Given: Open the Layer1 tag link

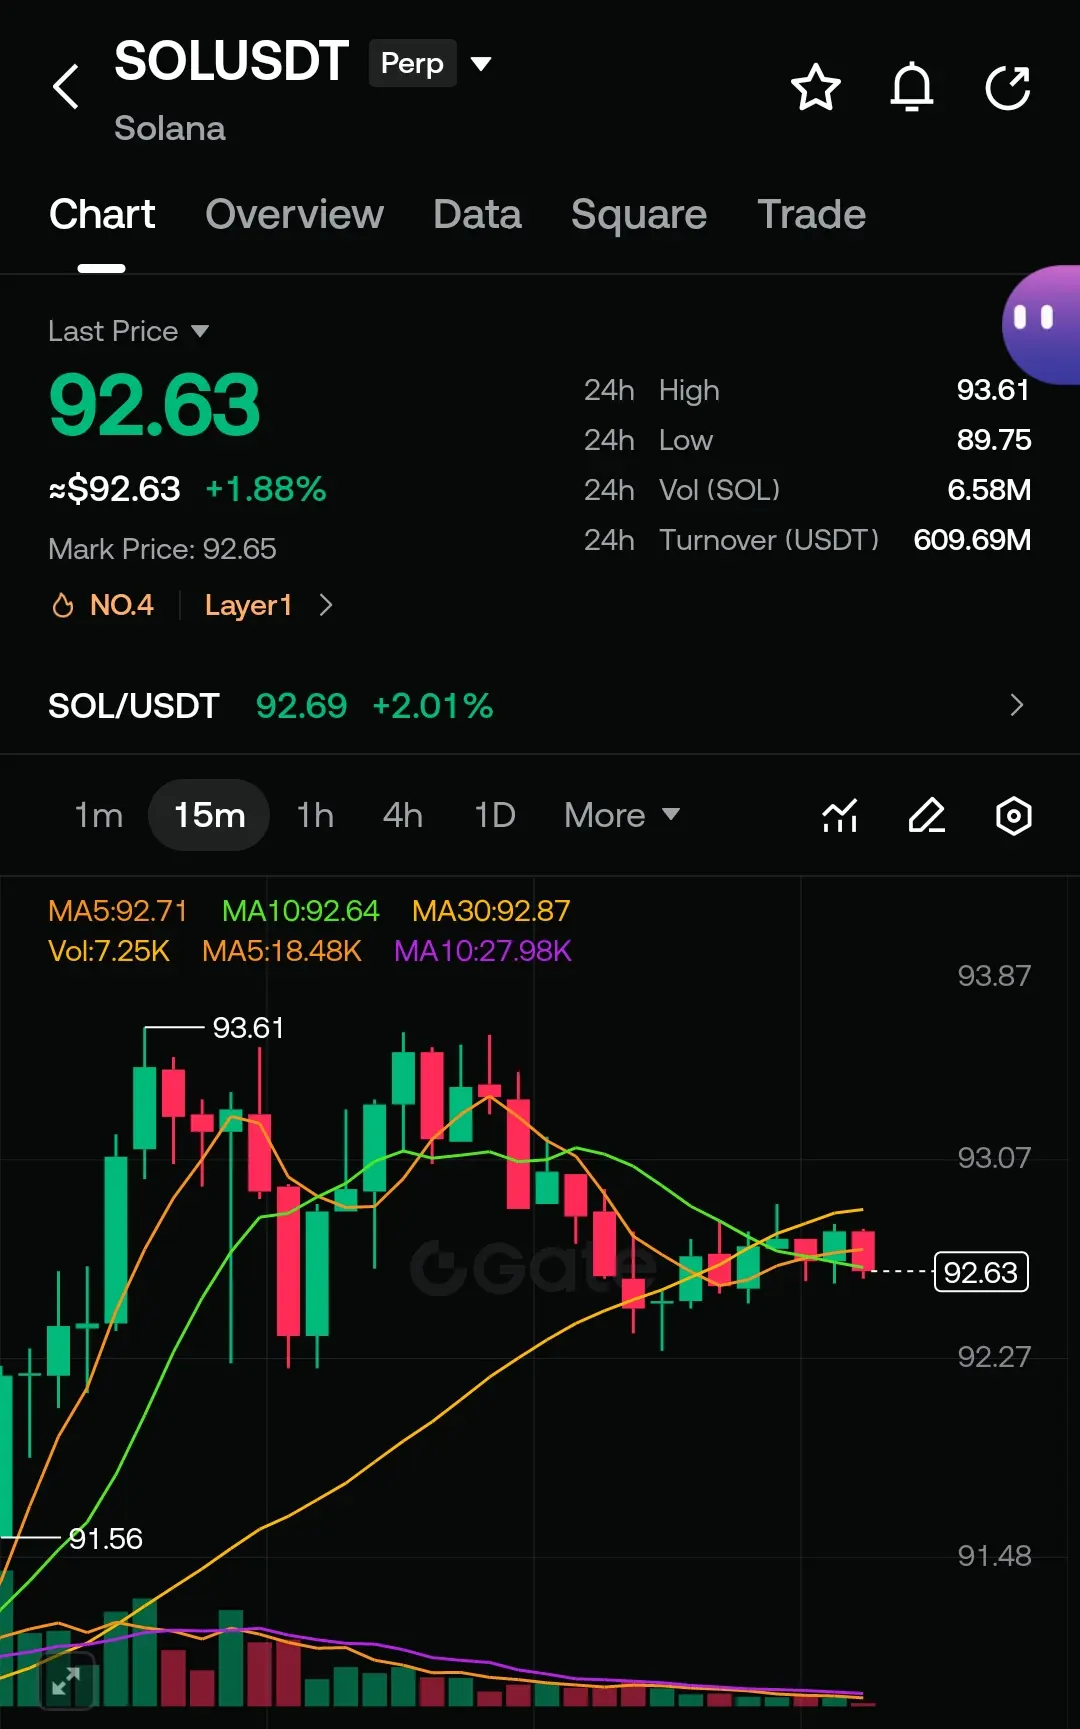Looking at the screenshot, I should pyautogui.click(x=248, y=605).
